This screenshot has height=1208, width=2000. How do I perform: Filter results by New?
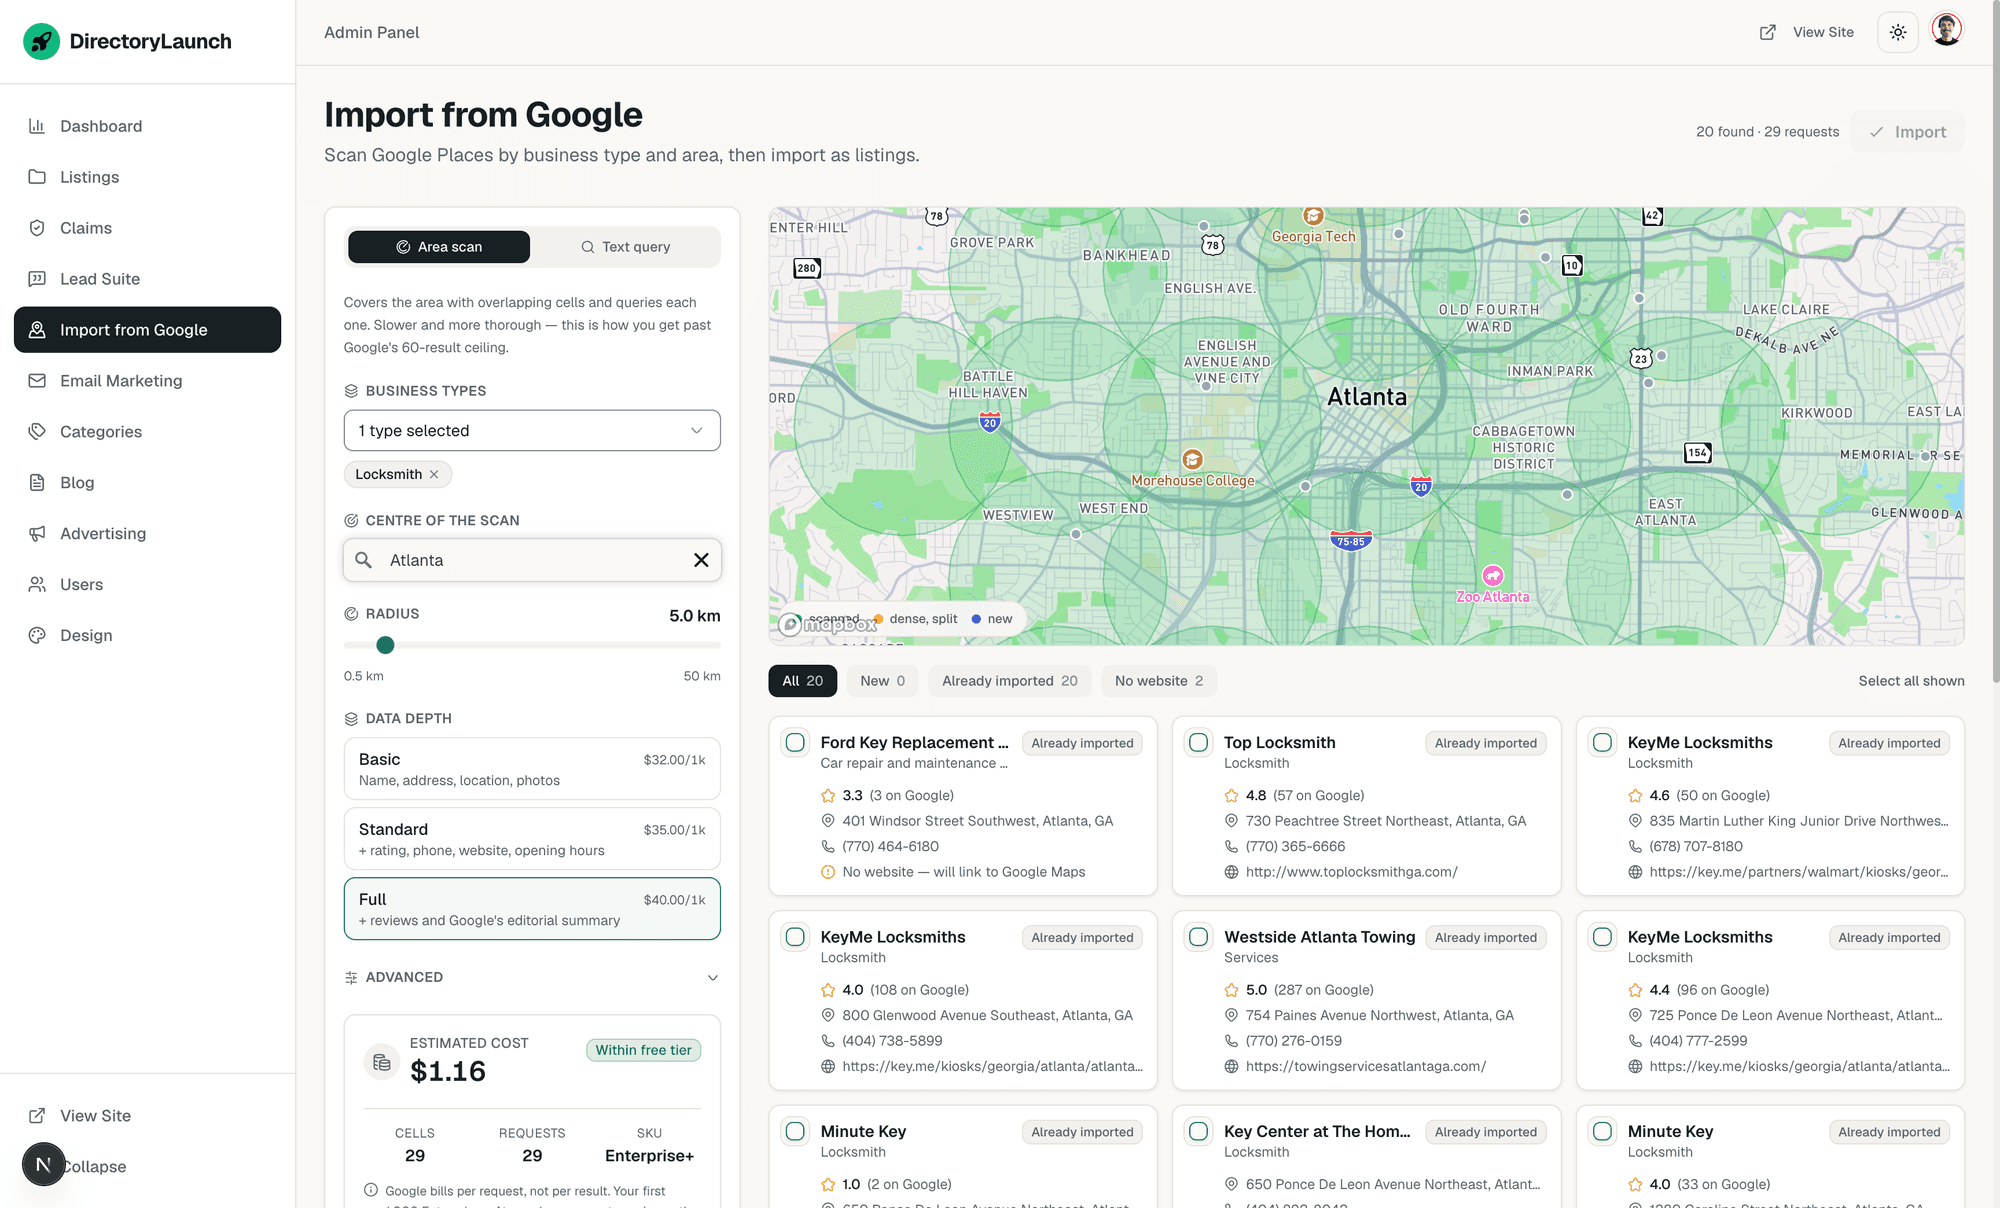(x=882, y=681)
